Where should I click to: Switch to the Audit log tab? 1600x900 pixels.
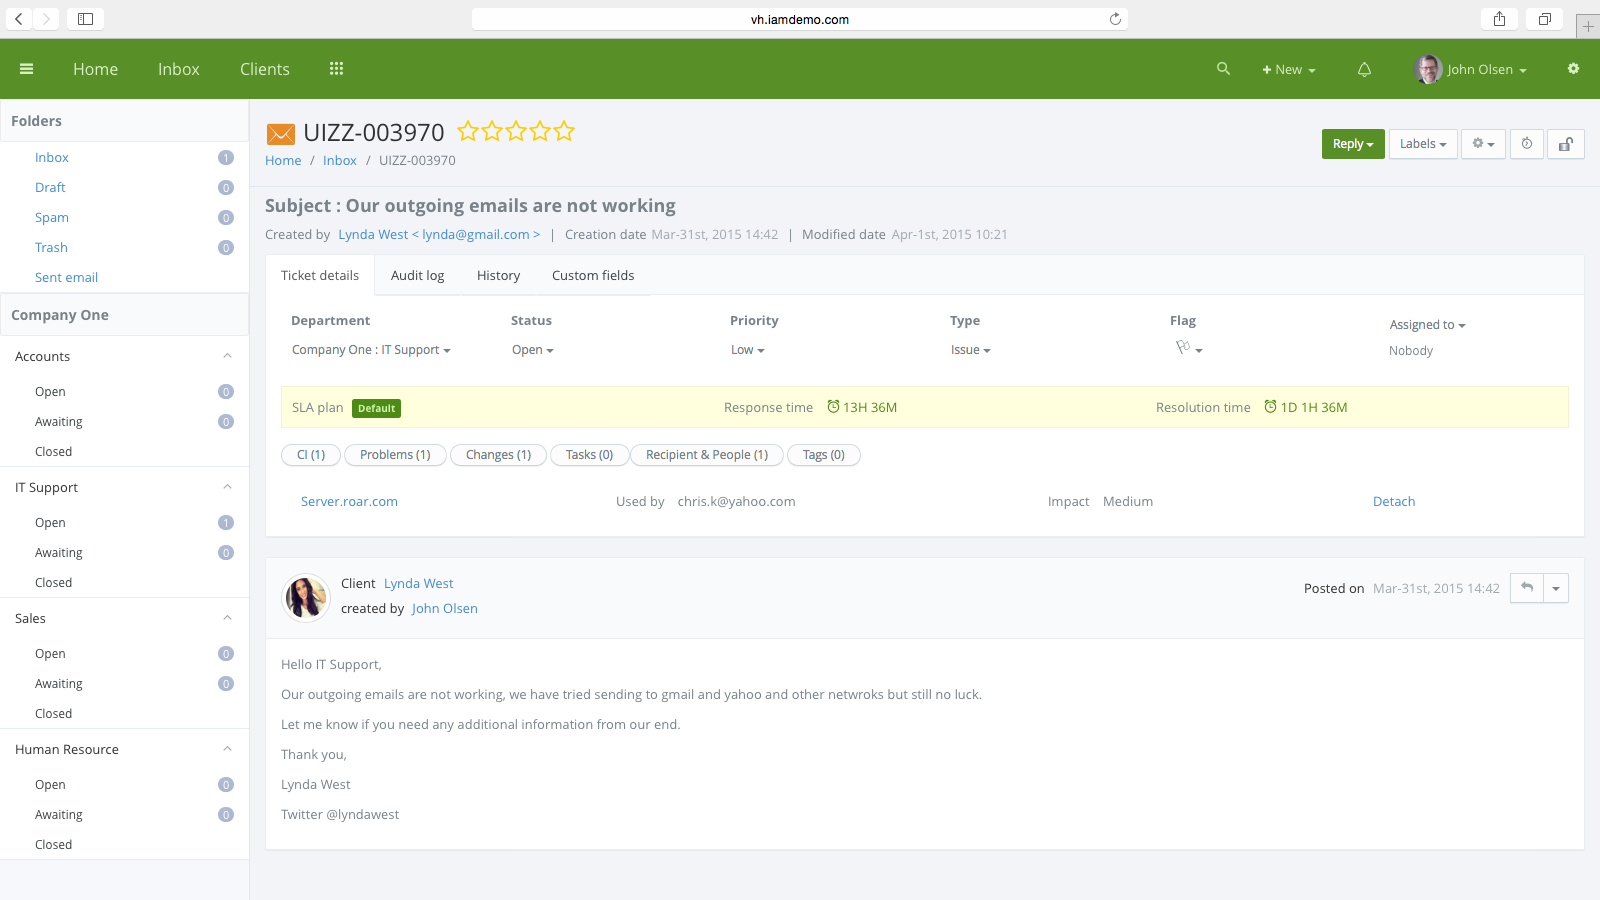(417, 276)
